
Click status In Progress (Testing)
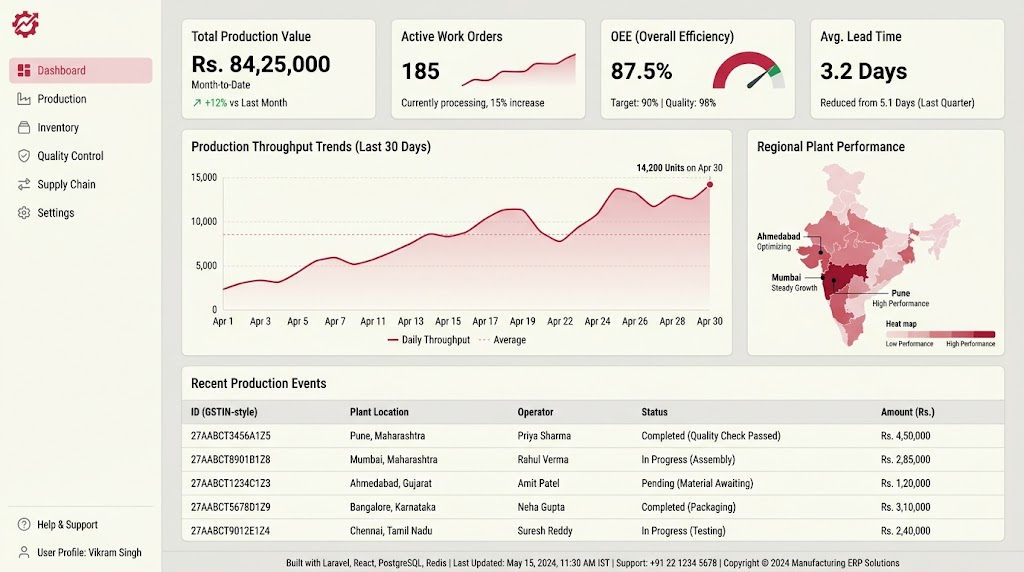pyautogui.click(x=683, y=531)
